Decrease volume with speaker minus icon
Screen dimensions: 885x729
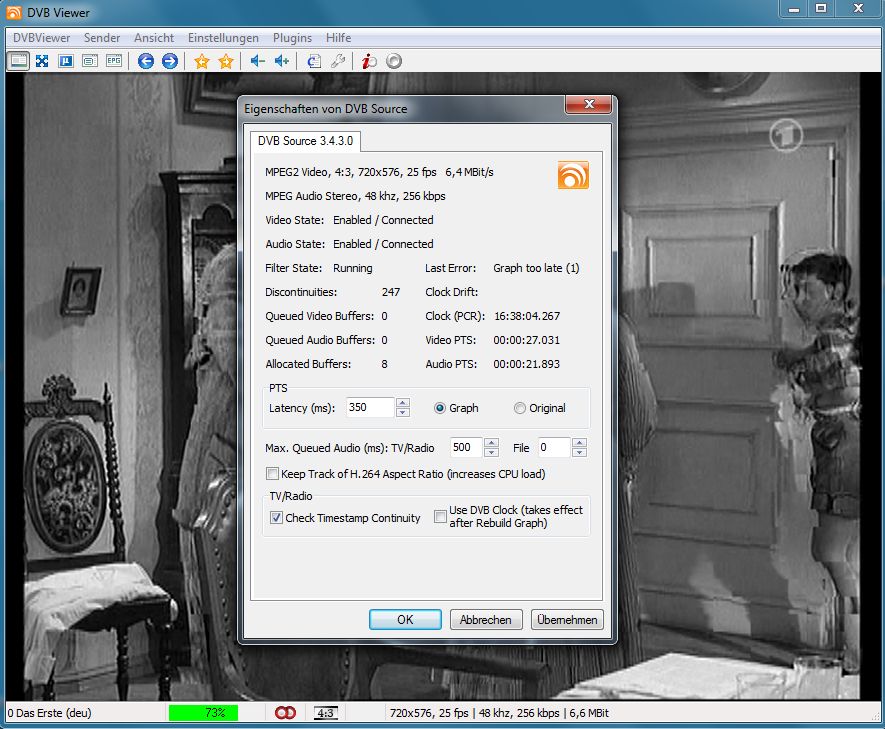[x=257, y=60]
